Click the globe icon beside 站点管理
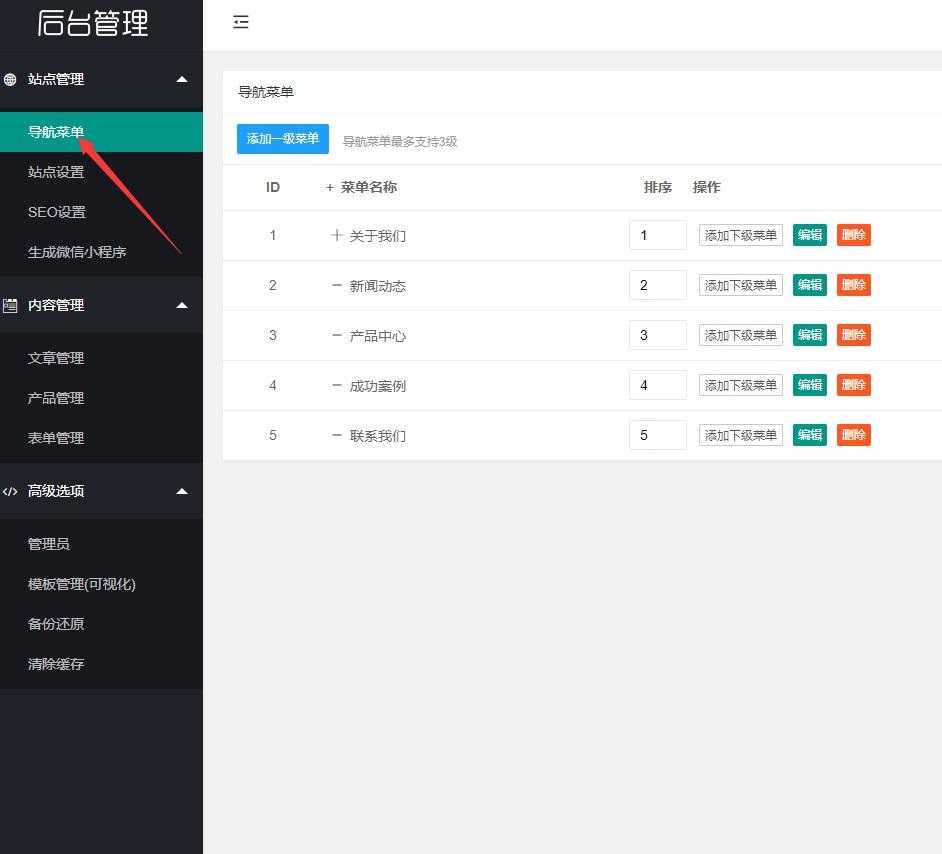The width and height of the screenshot is (942, 854). pyautogui.click(x=10, y=79)
